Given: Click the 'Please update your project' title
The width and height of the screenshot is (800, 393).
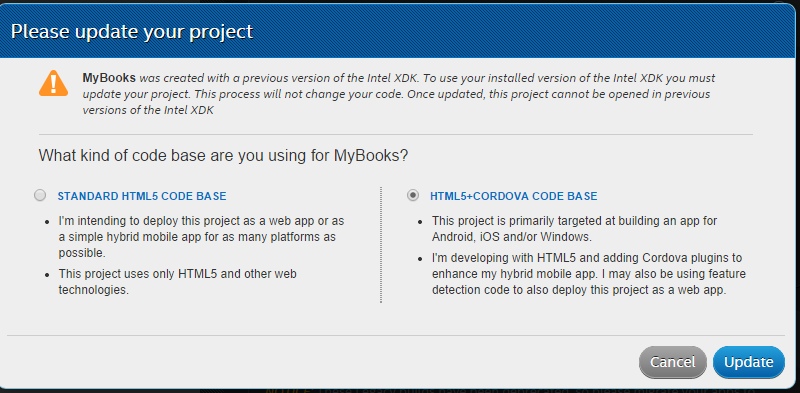Looking at the screenshot, I should (x=132, y=32).
